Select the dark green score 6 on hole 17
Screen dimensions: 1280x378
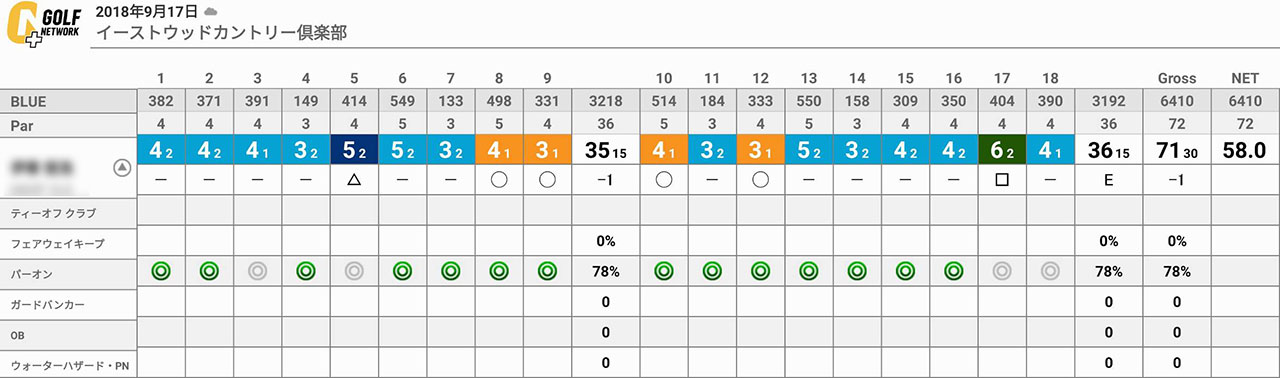[x=1001, y=150]
